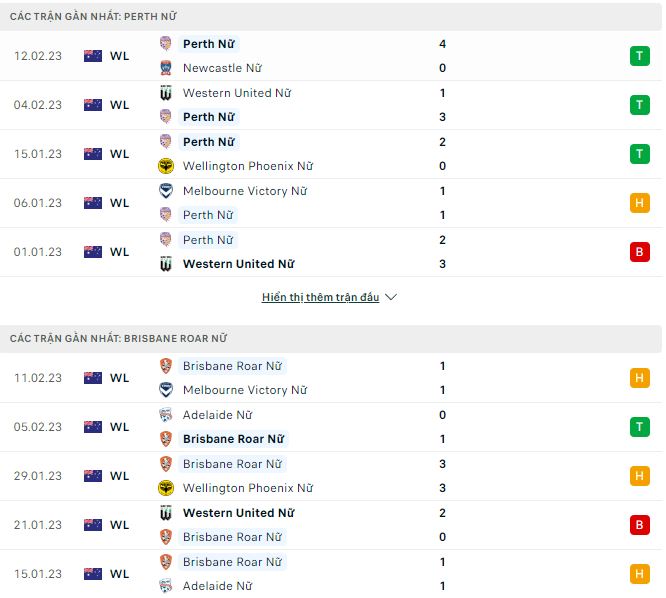Click Perth Nữ name in 06.01.23 match

click(x=208, y=215)
